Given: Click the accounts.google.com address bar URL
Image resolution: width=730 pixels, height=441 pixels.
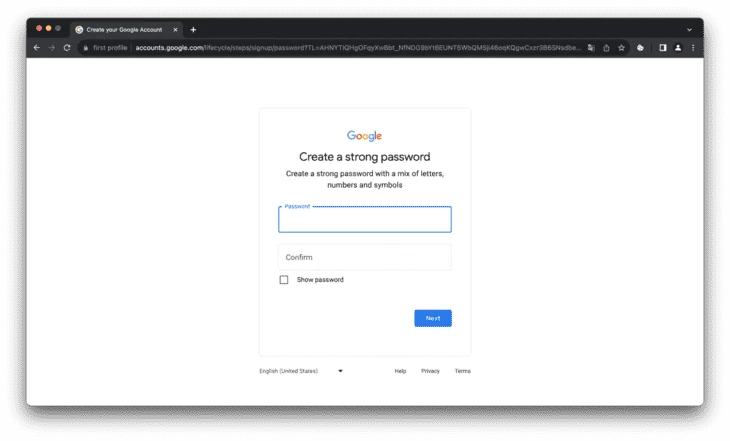Looking at the screenshot, I should (358, 47).
